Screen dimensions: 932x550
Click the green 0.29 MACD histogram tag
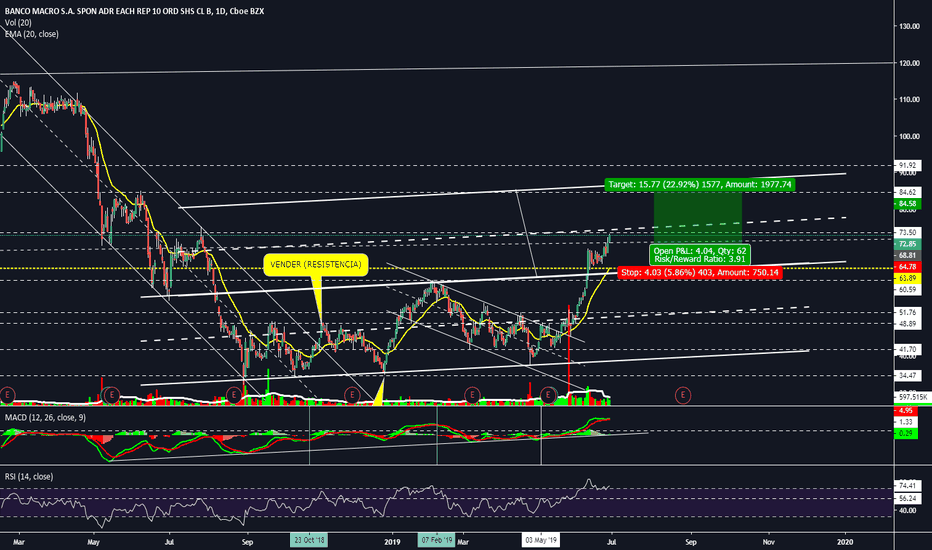(x=905, y=433)
